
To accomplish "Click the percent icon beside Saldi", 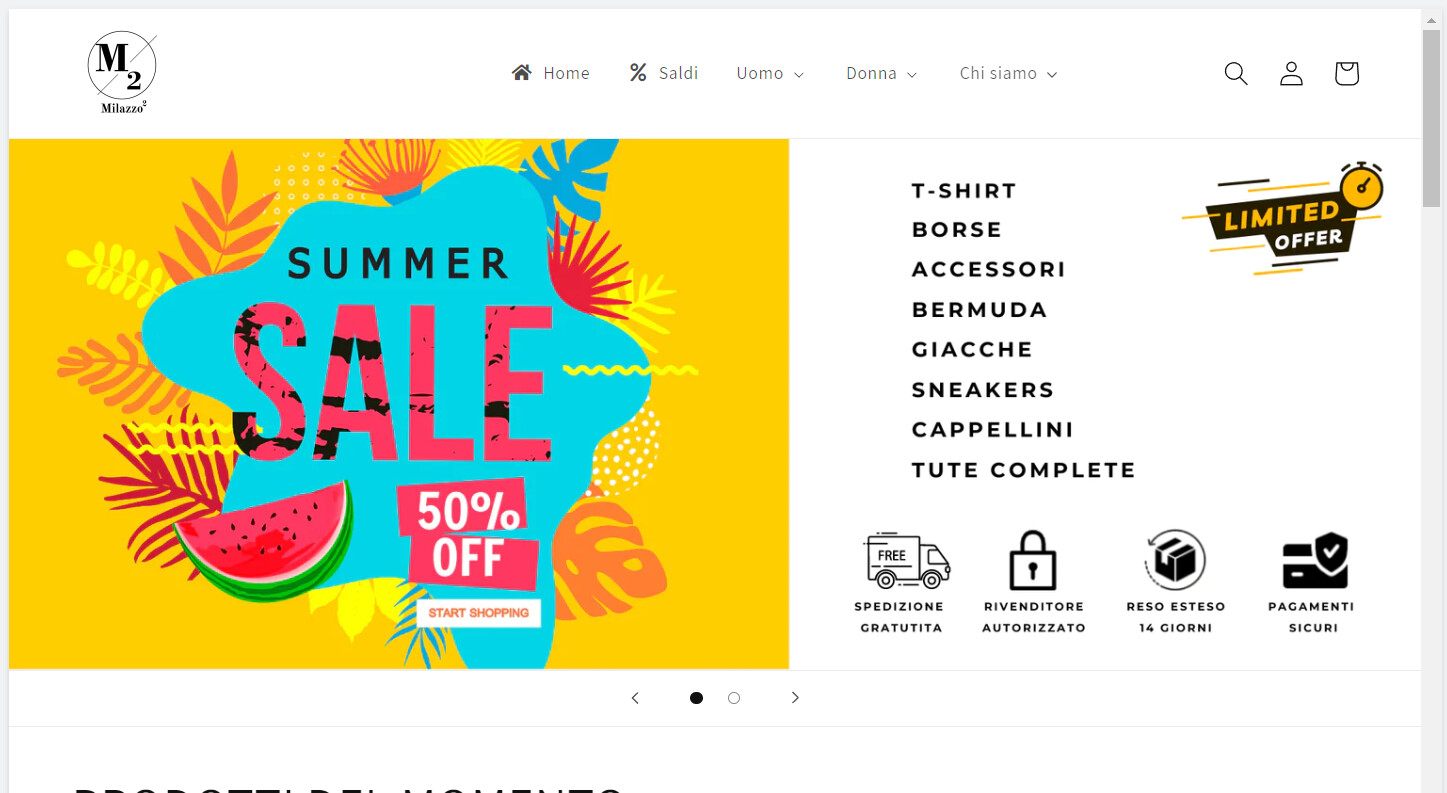I will [638, 73].
